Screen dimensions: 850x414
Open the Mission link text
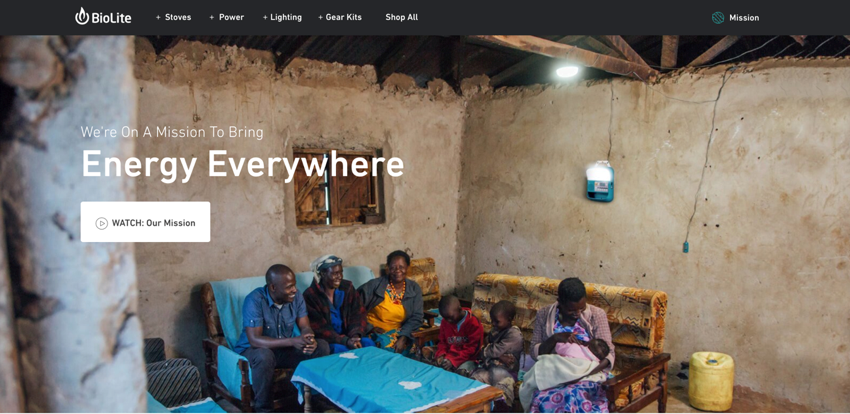coord(744,18)
